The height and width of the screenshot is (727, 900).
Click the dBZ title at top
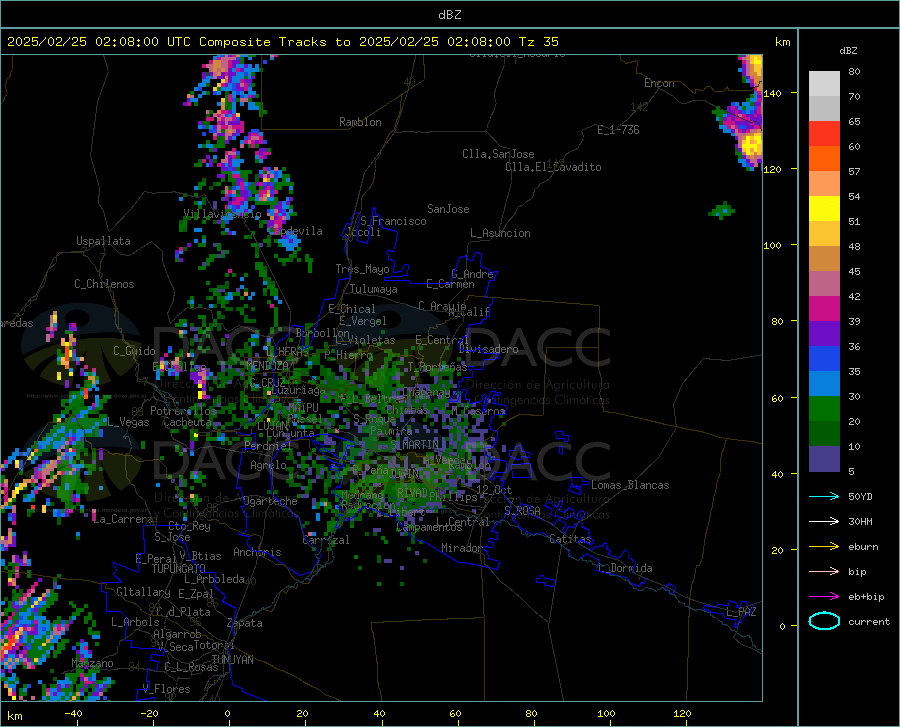tap(449, 15)
